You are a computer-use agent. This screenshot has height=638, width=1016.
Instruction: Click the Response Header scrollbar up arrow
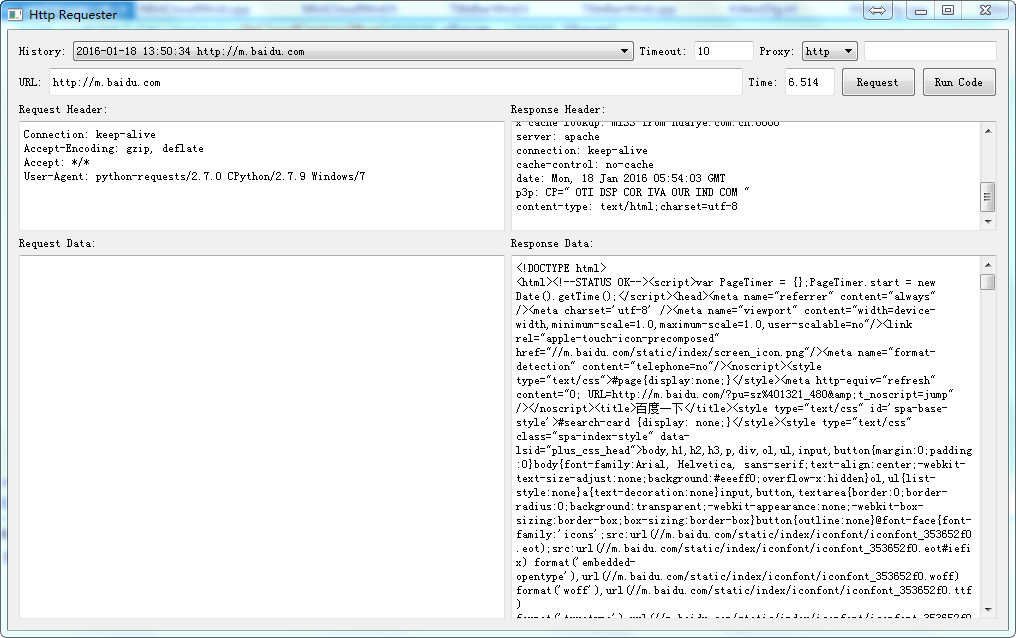click(x=988, y=131)
